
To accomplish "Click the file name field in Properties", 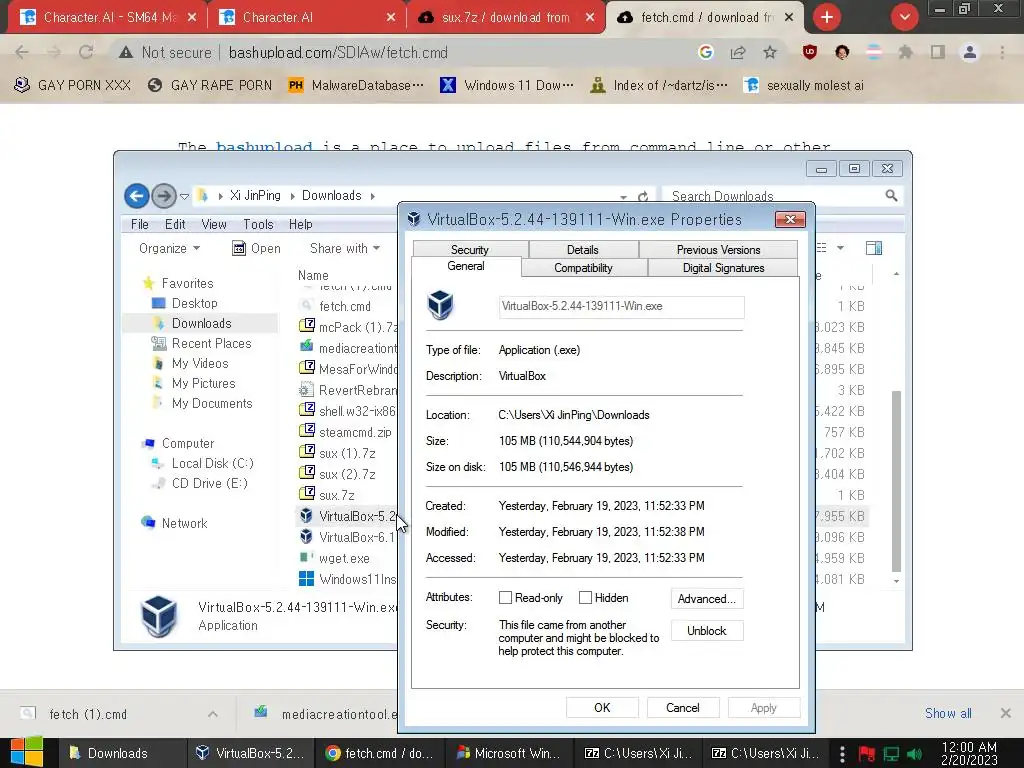I will pos(621,307).
